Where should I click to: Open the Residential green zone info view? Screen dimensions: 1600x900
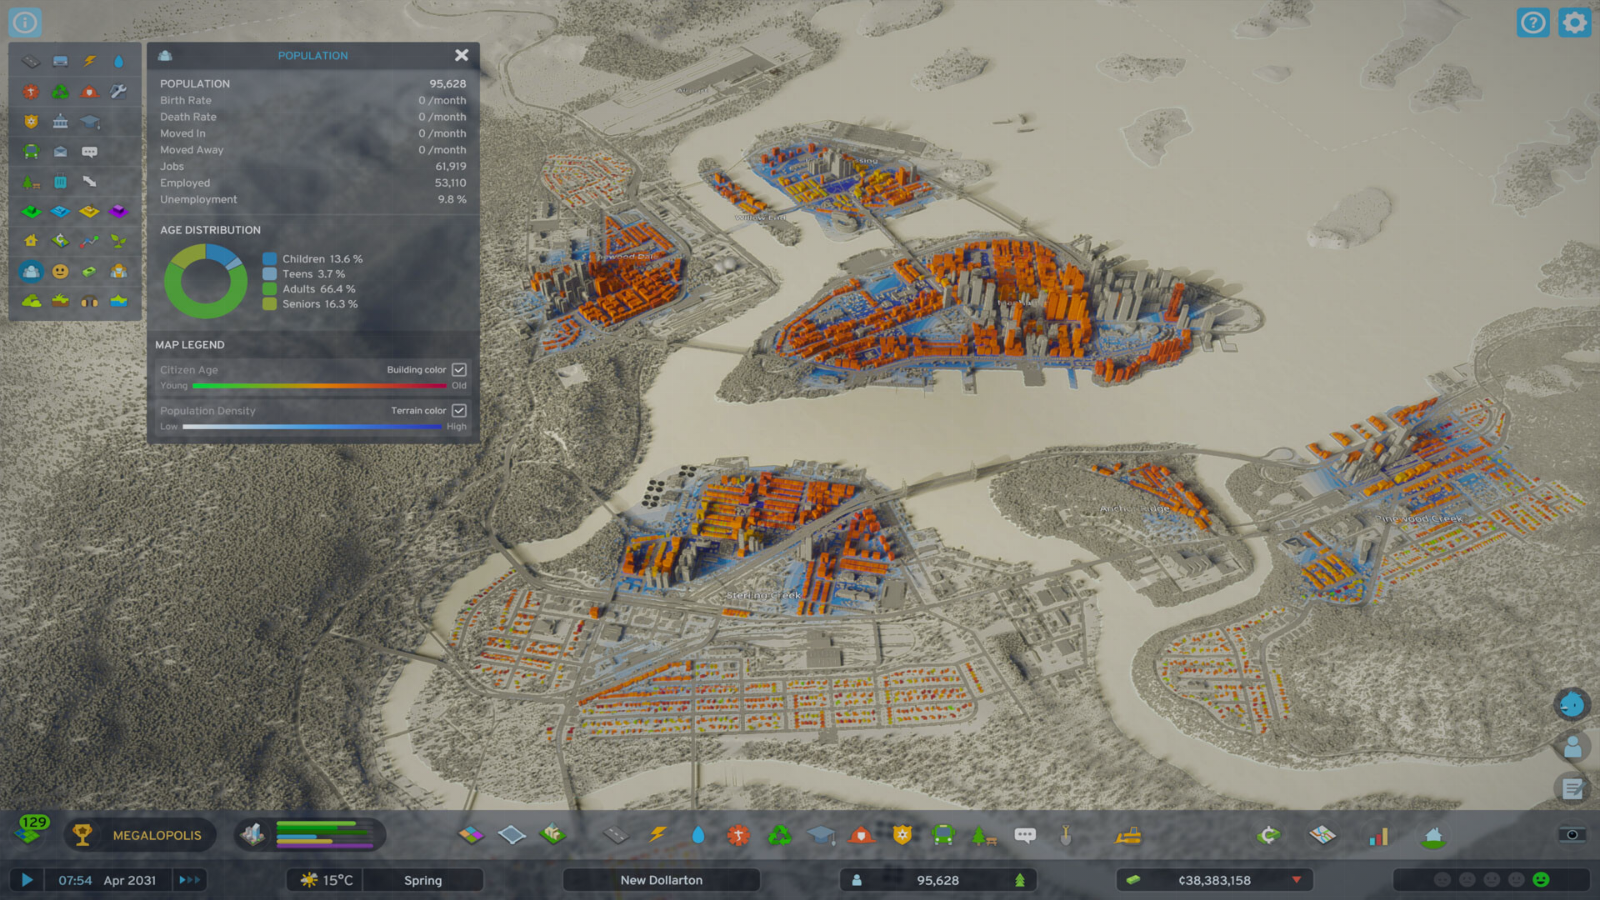[x=31, y=211]
